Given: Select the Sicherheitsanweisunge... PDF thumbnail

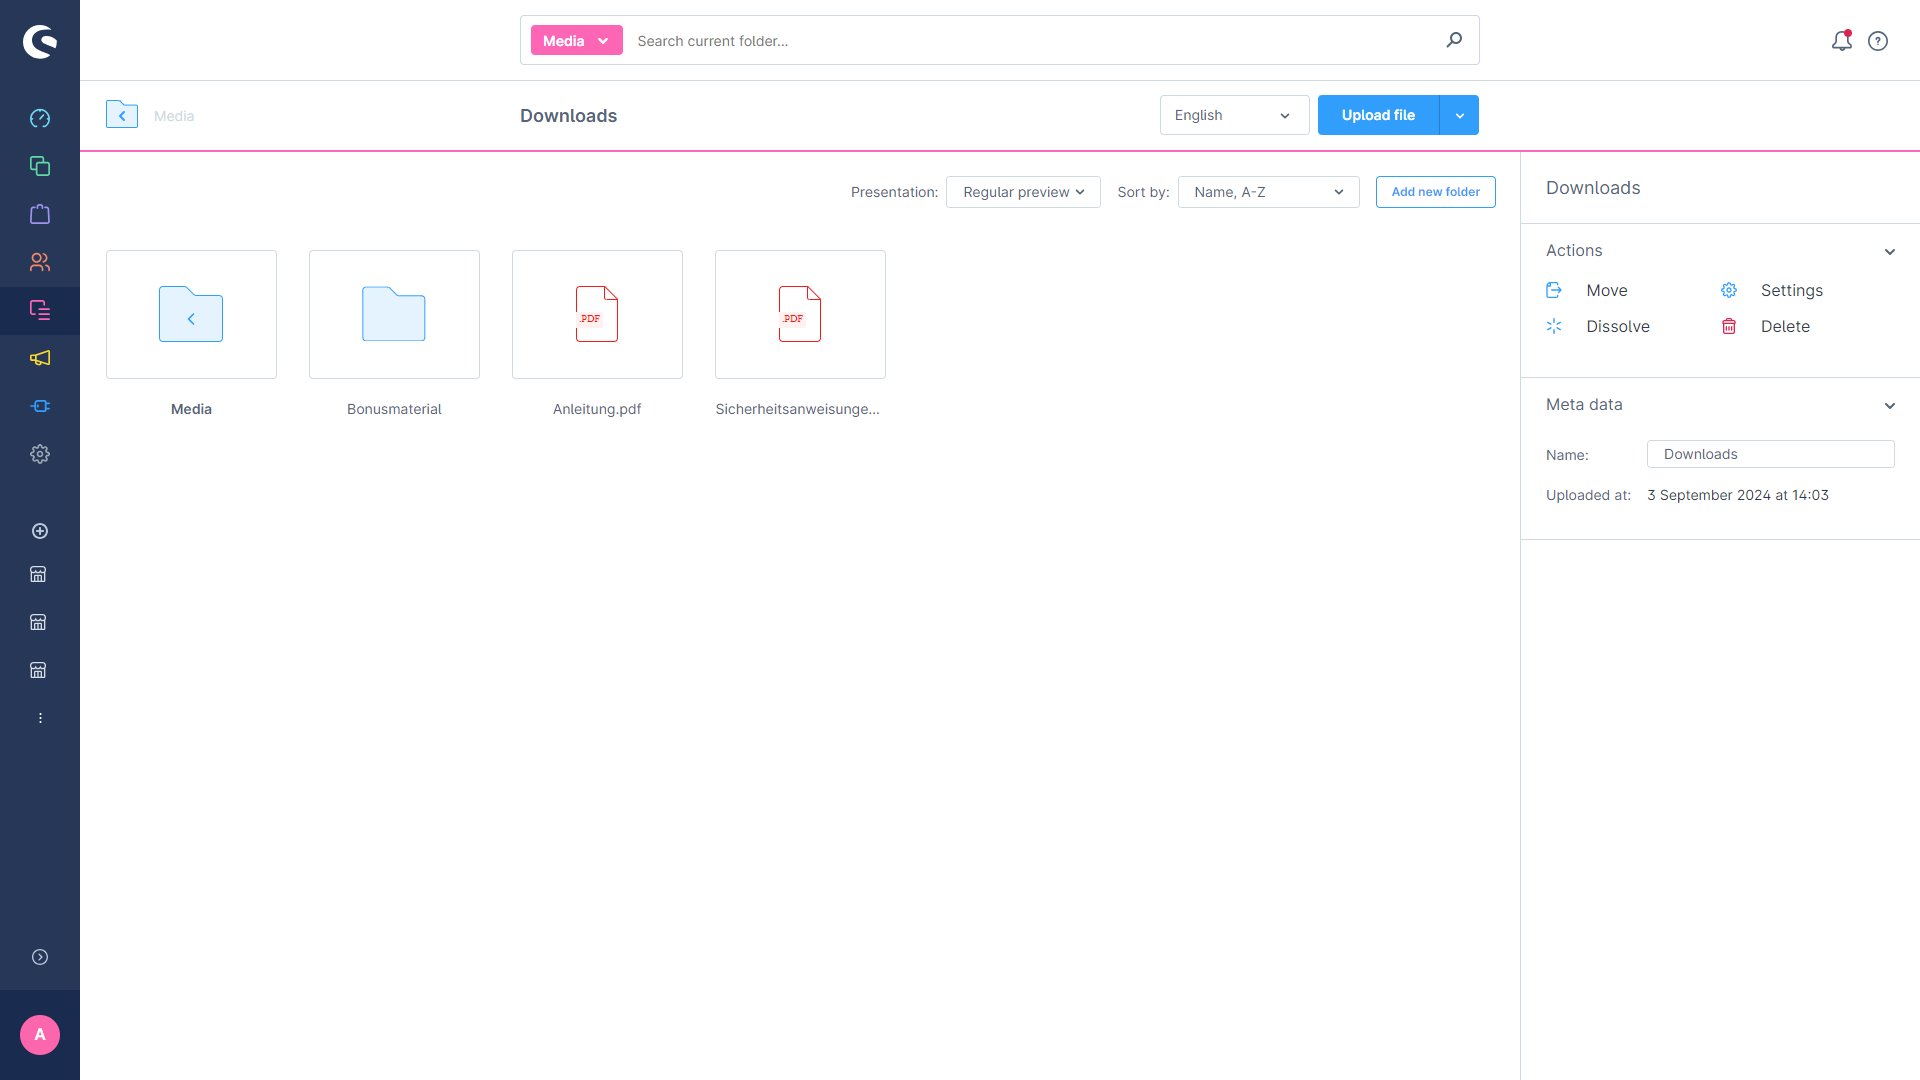Looking at the screenshot, I should 800,314.
